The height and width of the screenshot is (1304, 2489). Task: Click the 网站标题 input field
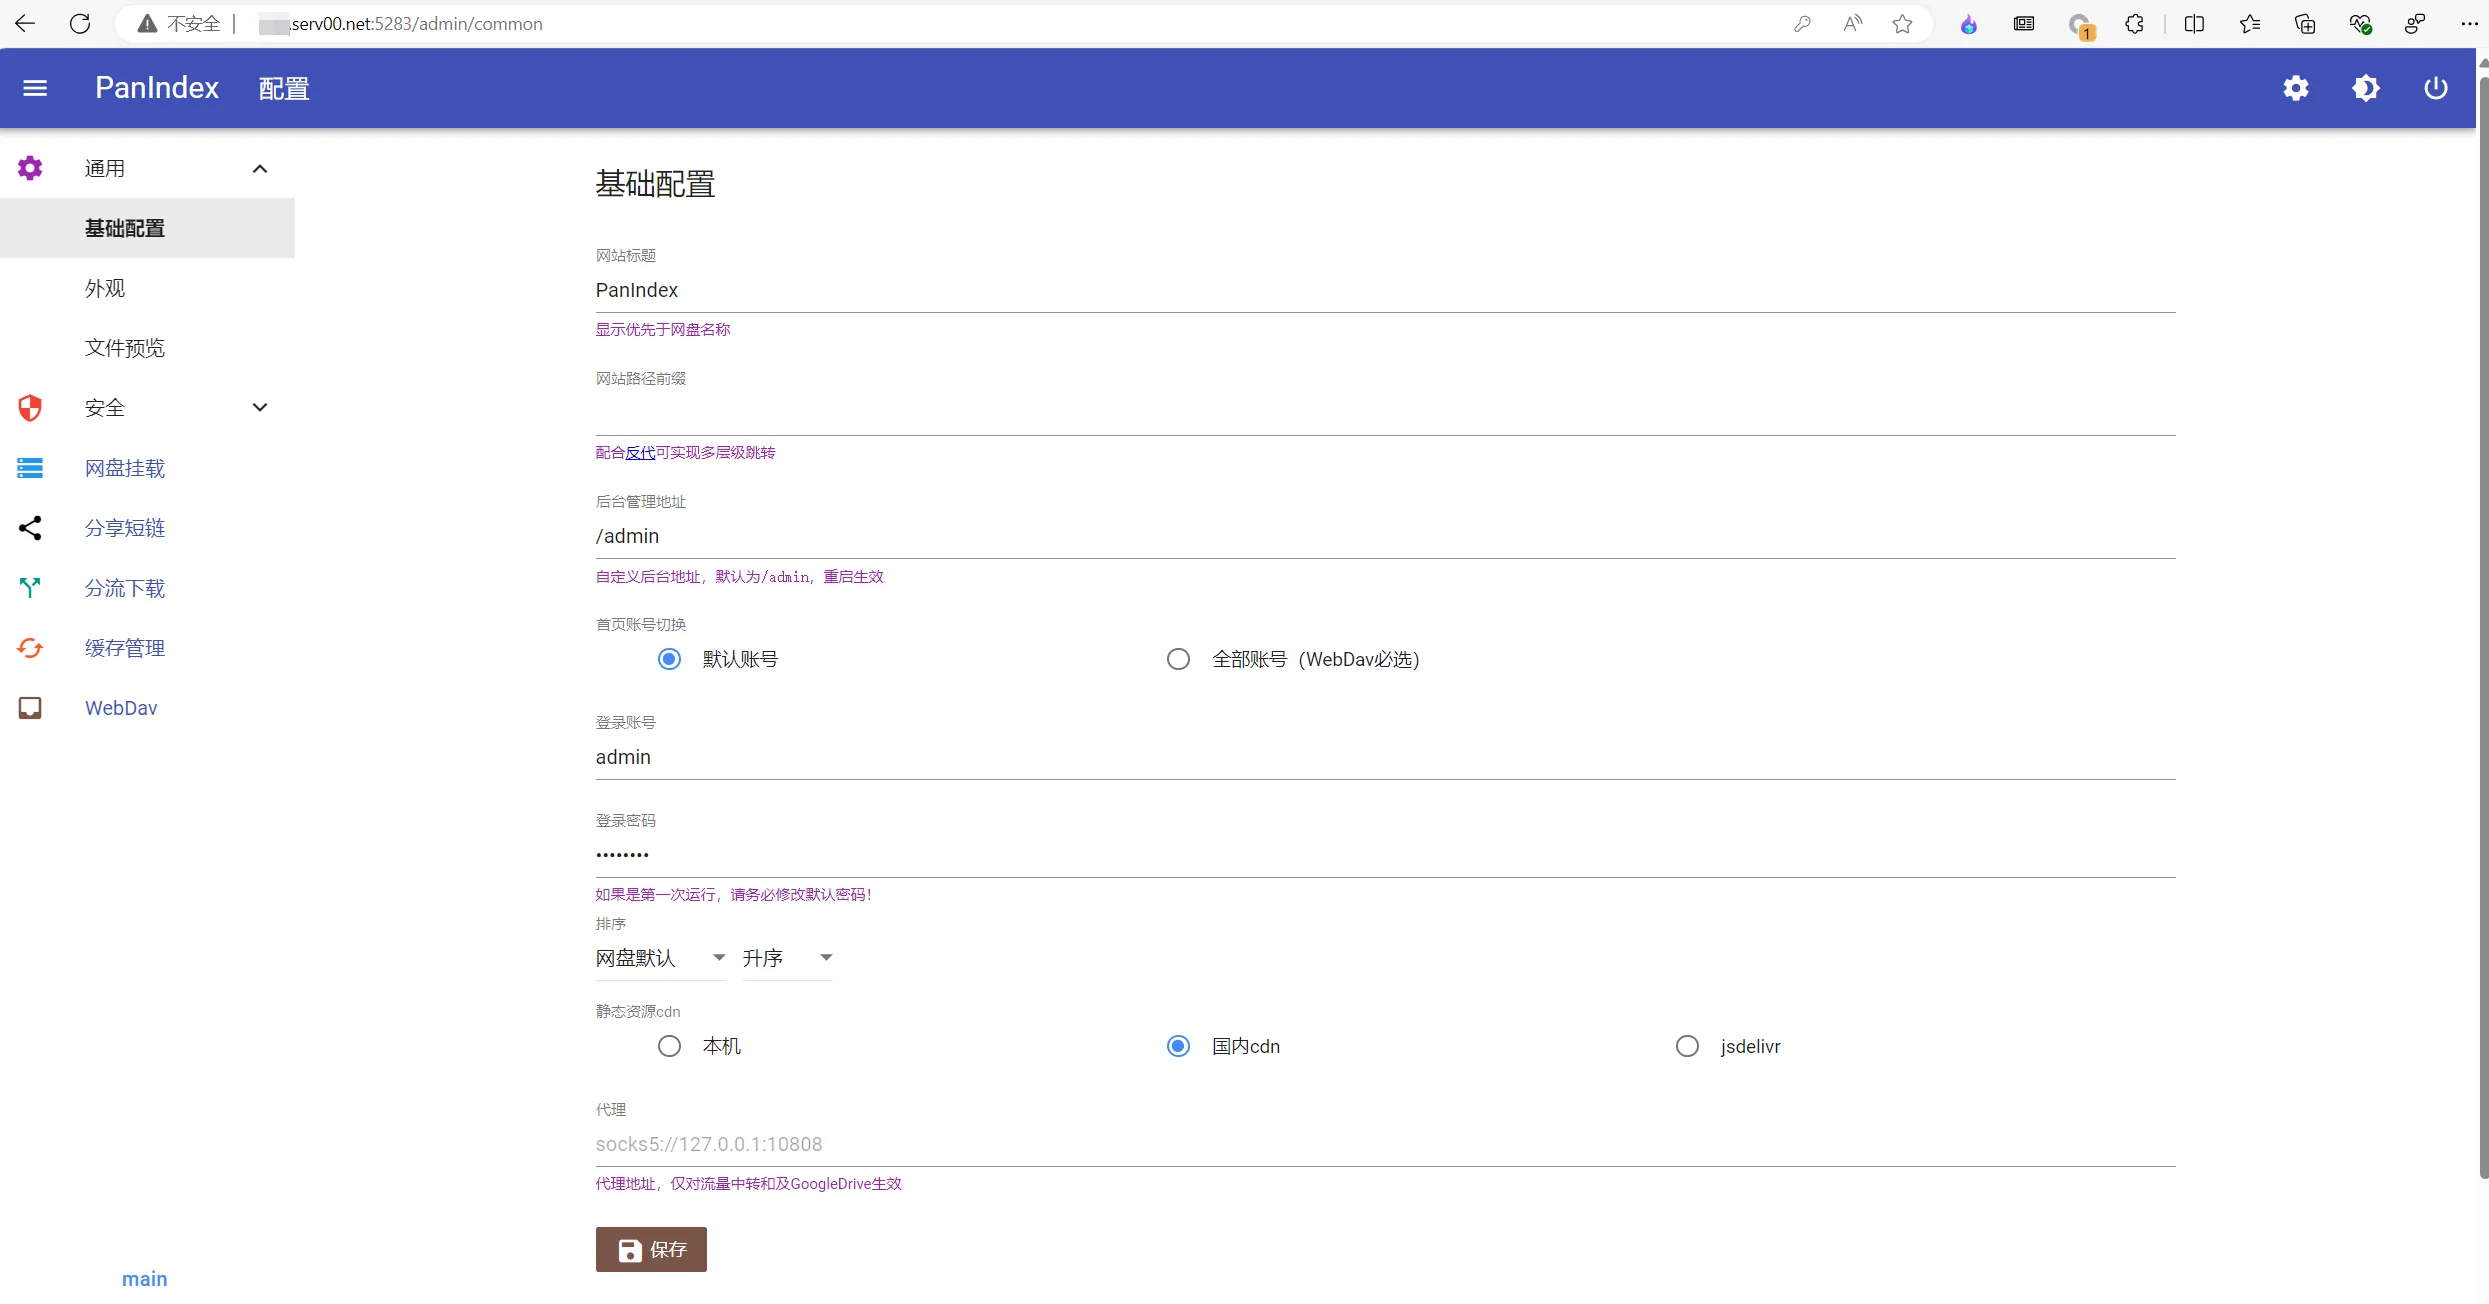click(1385, 290)
